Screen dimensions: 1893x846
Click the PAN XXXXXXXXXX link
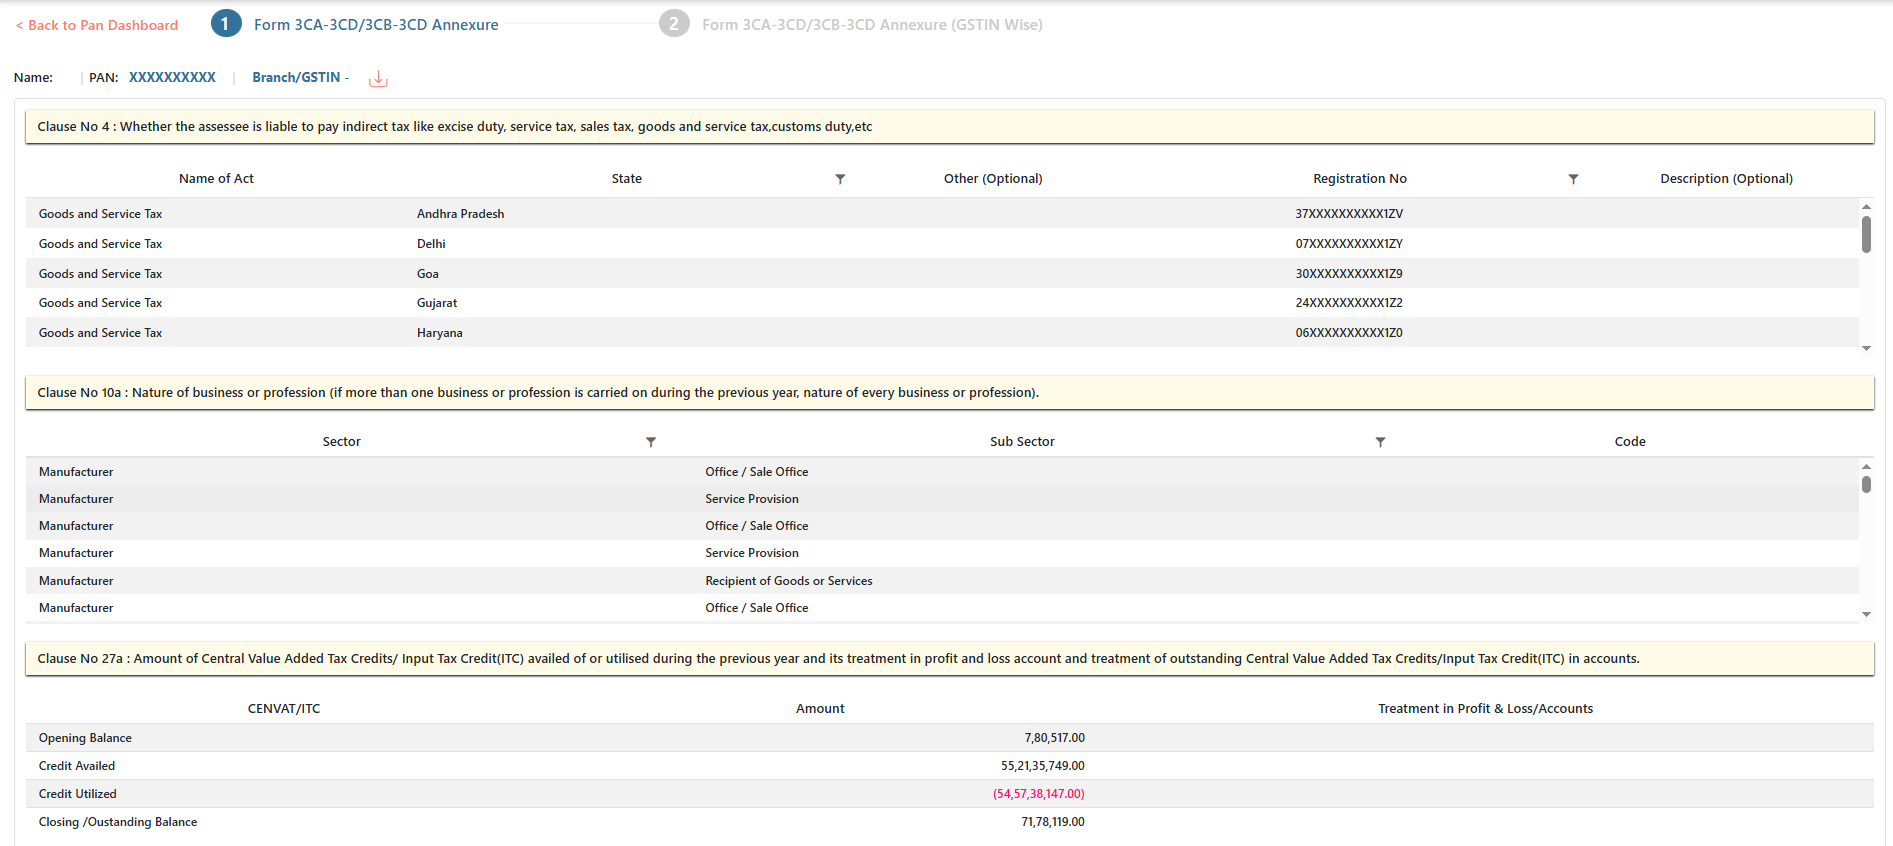pyautogui.click(x=172, y=77)
